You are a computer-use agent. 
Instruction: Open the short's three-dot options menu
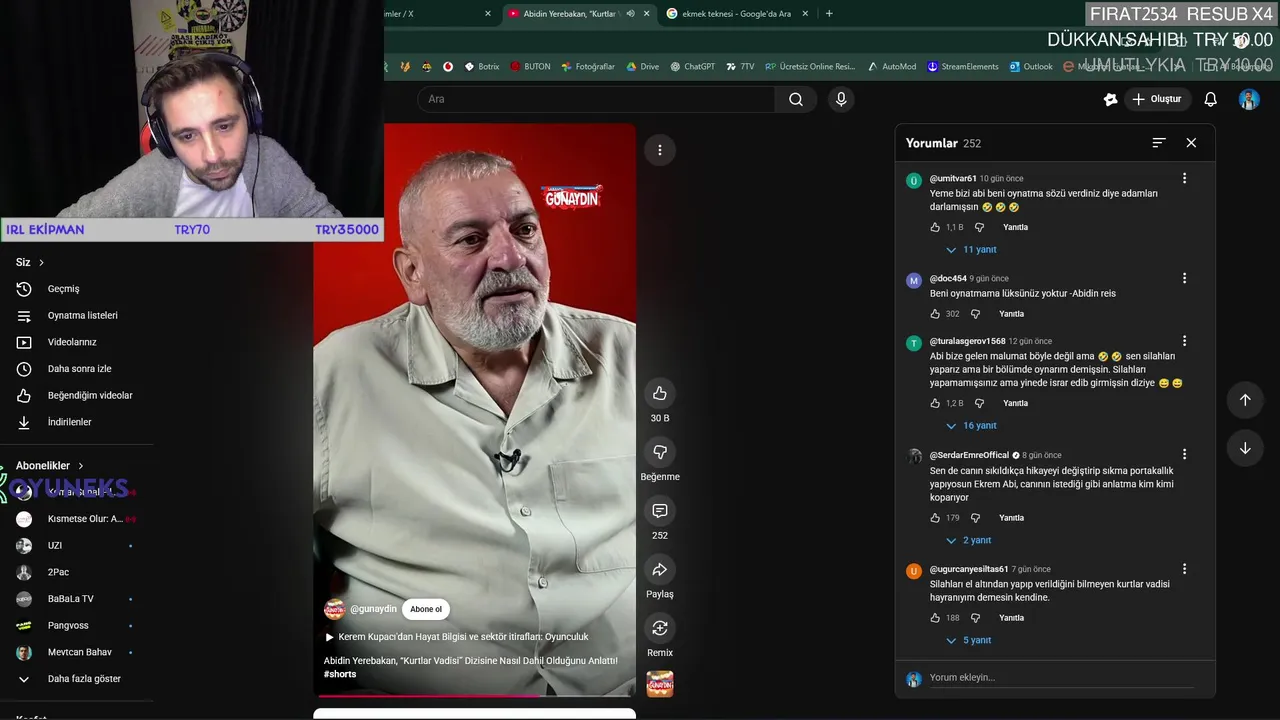(x=659, y=150)
